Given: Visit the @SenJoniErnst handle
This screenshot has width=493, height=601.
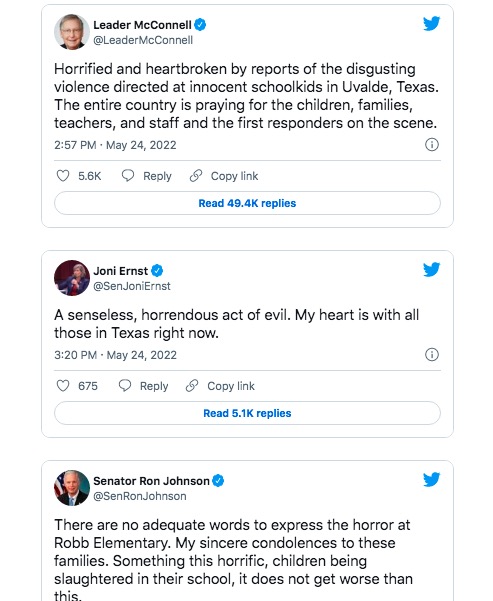Looking at the screenshot, I should click(x=132, y=286).
